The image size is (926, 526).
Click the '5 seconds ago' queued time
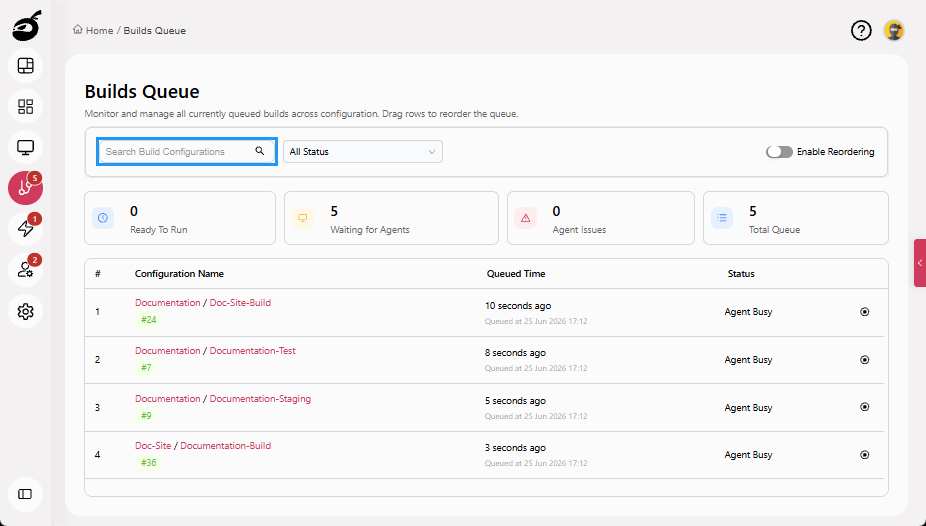515,400
